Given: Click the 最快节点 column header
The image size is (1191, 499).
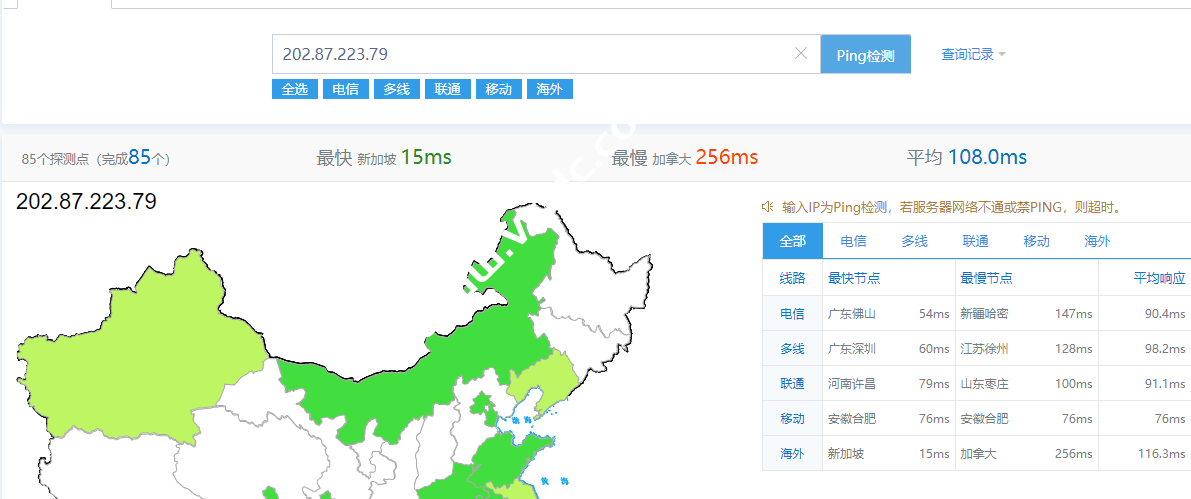Looking at the screenshot, I should coord(854,278).
